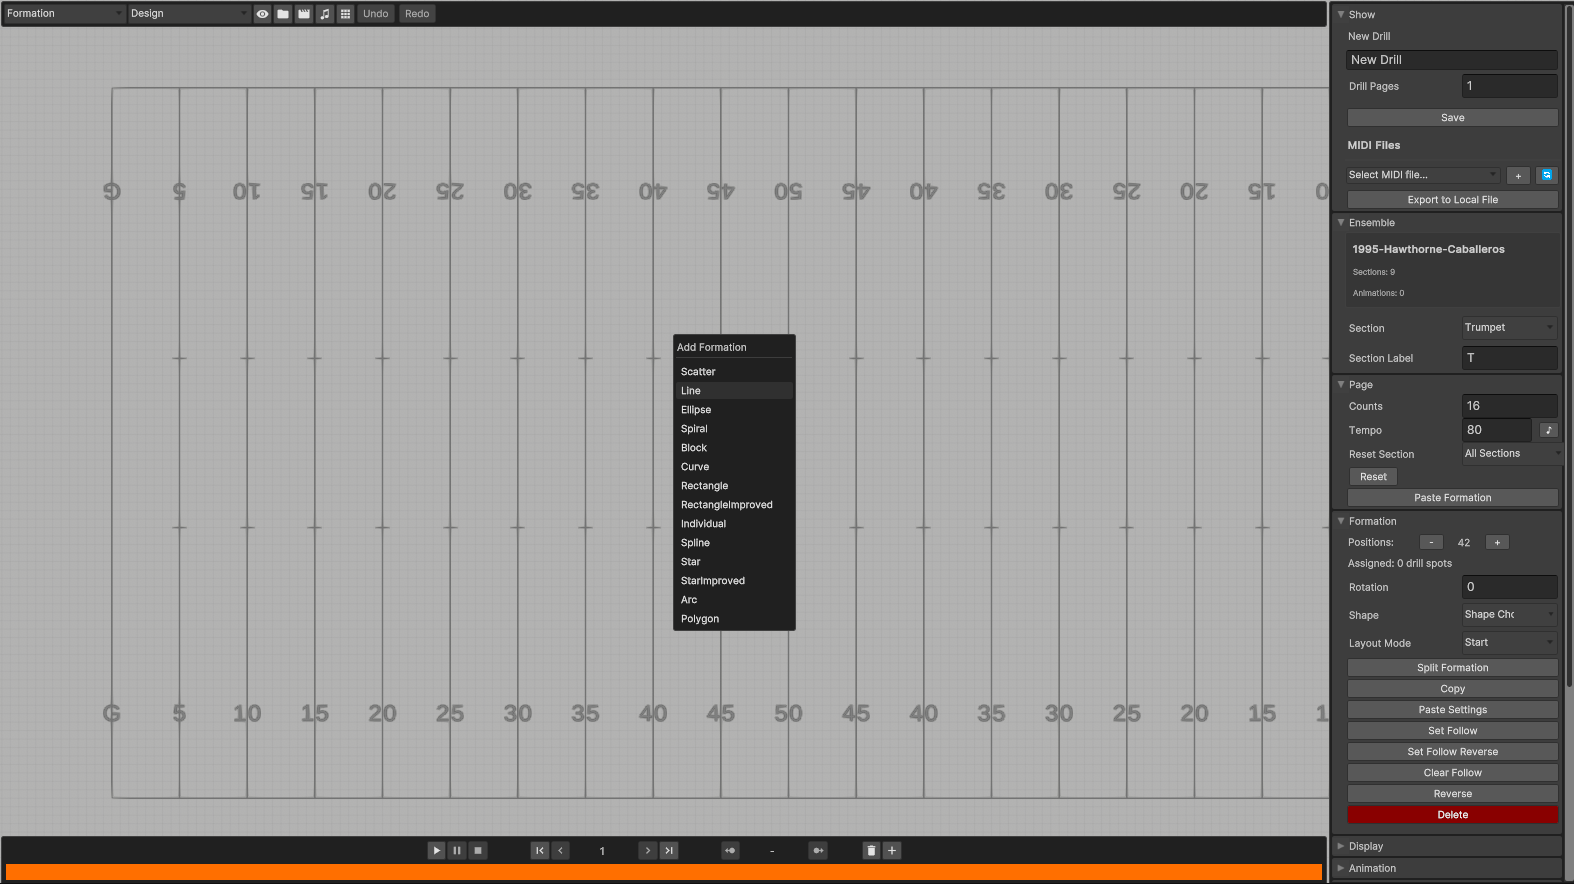Click the music note icon in toolbar
Screen dimensions: 1574x884
pyautogui.click(x=325, y=14)
